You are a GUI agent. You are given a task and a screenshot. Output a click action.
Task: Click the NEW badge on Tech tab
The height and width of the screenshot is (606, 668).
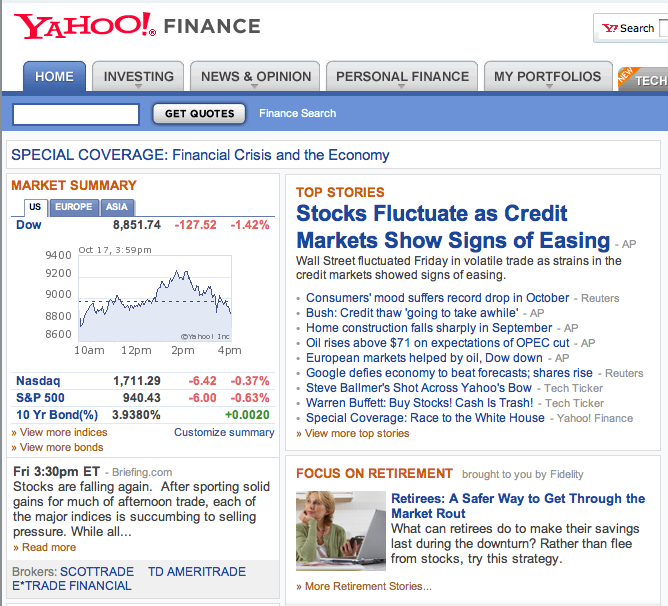click(x=626, y=75)
